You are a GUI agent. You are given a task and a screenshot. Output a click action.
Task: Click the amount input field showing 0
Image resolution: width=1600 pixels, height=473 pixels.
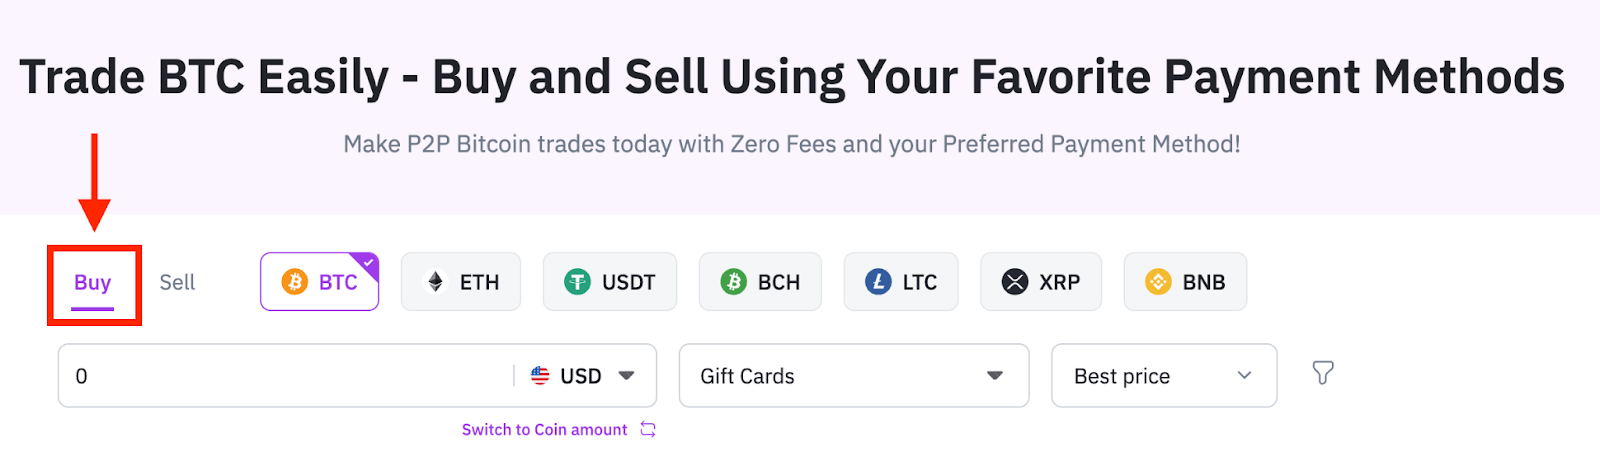pyautogui.click(x=285, y=376)
